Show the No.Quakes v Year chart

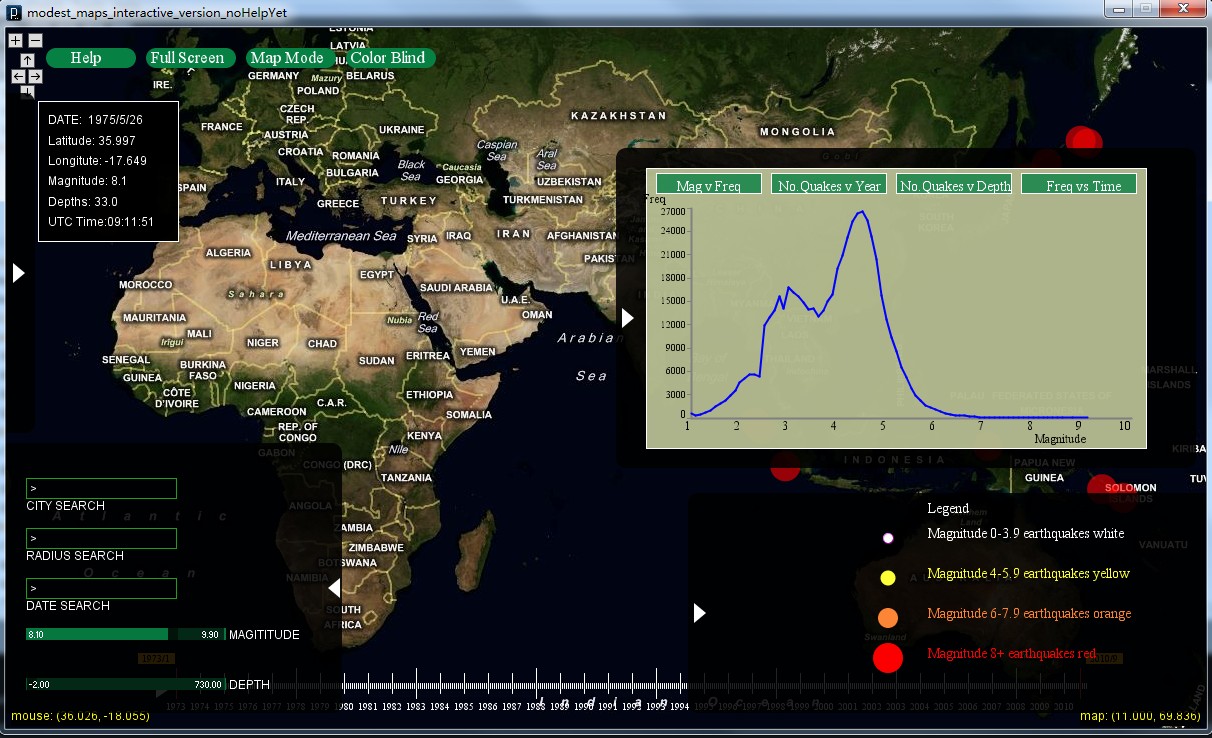tap(829, 185)
